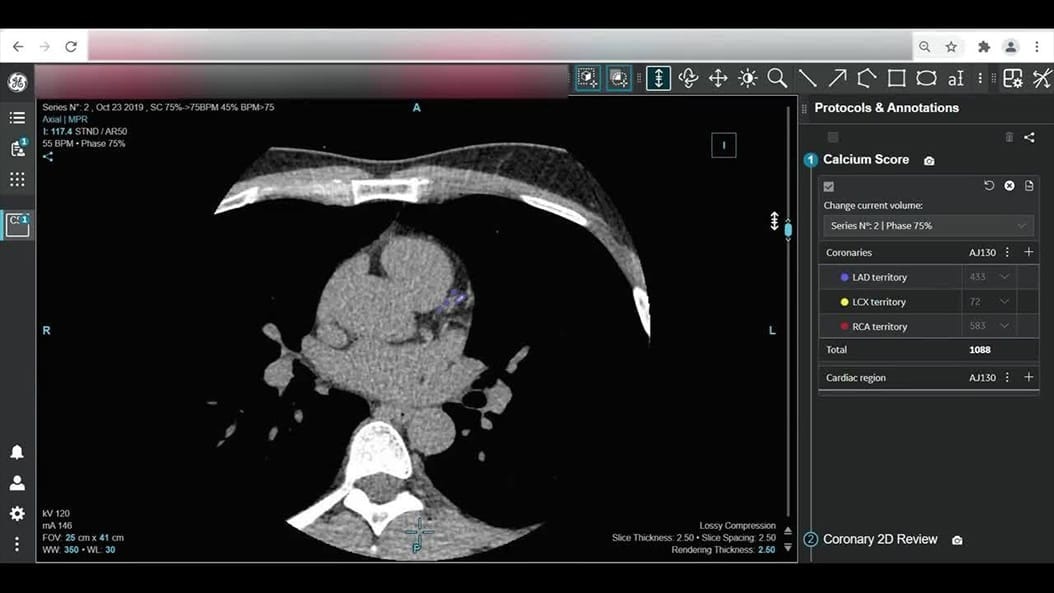
Task: Toggle the scroll slices tool button
Action: pos(658,78)
